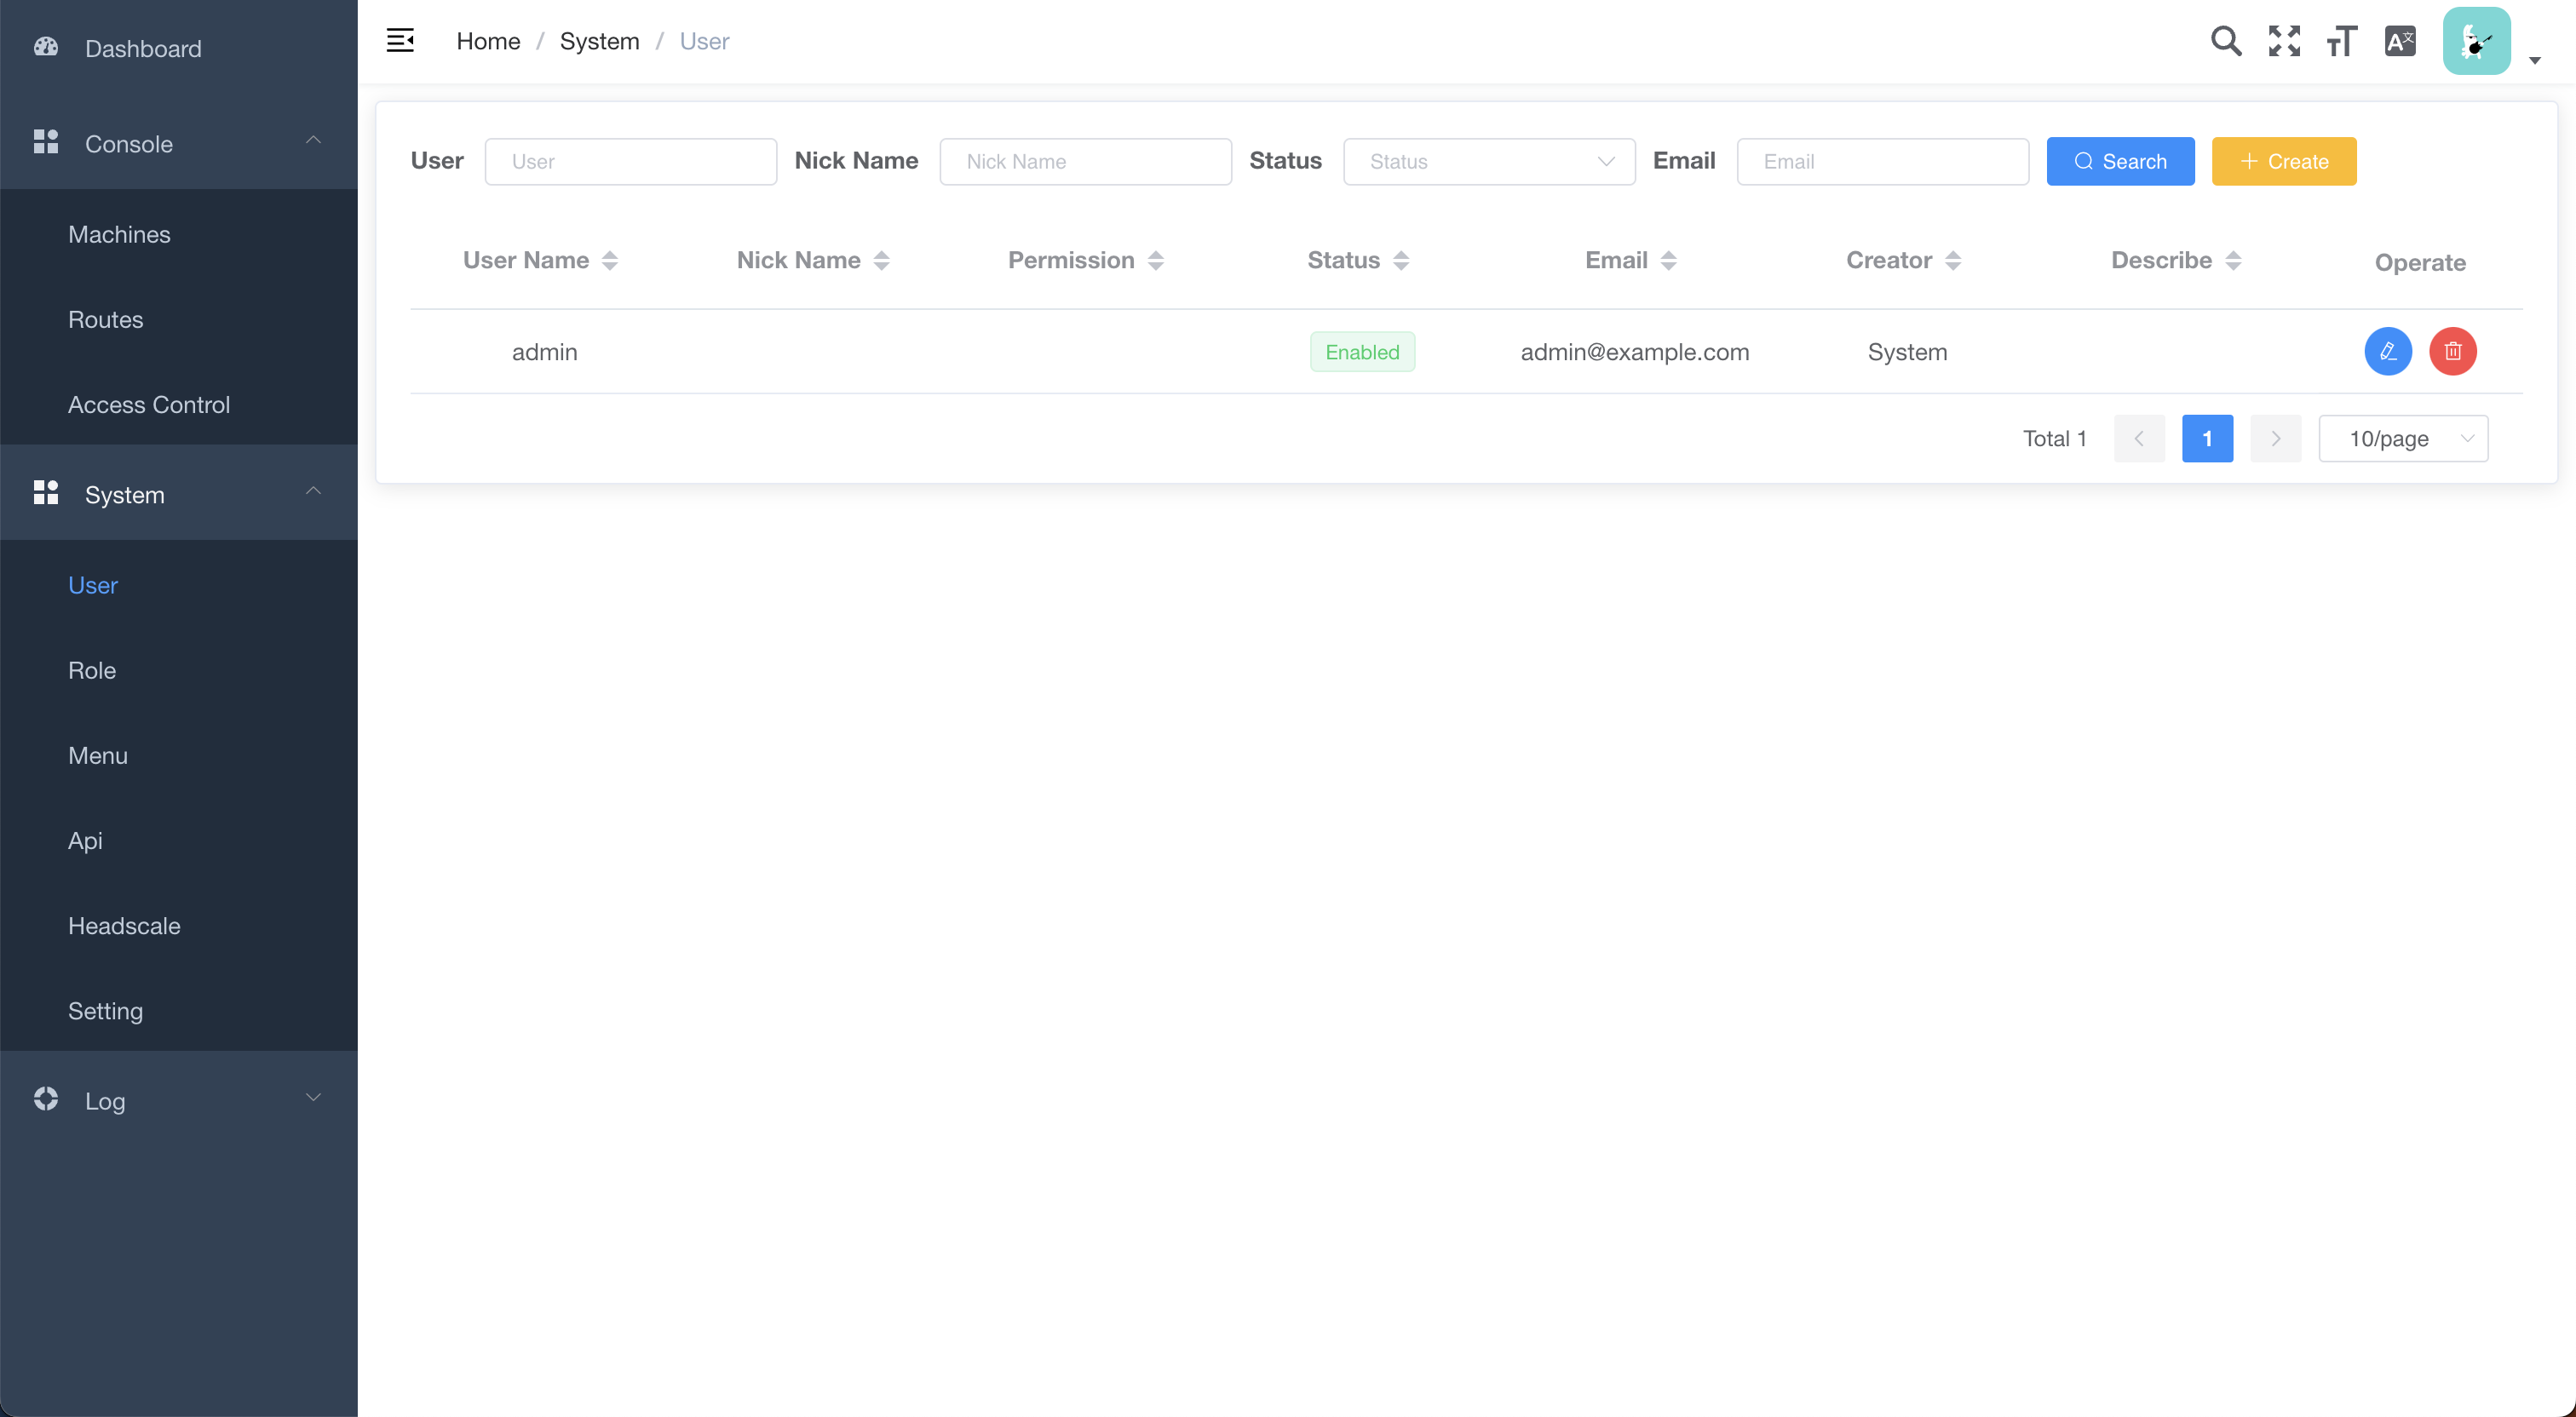Open the font size icon

click(2340, 41)
